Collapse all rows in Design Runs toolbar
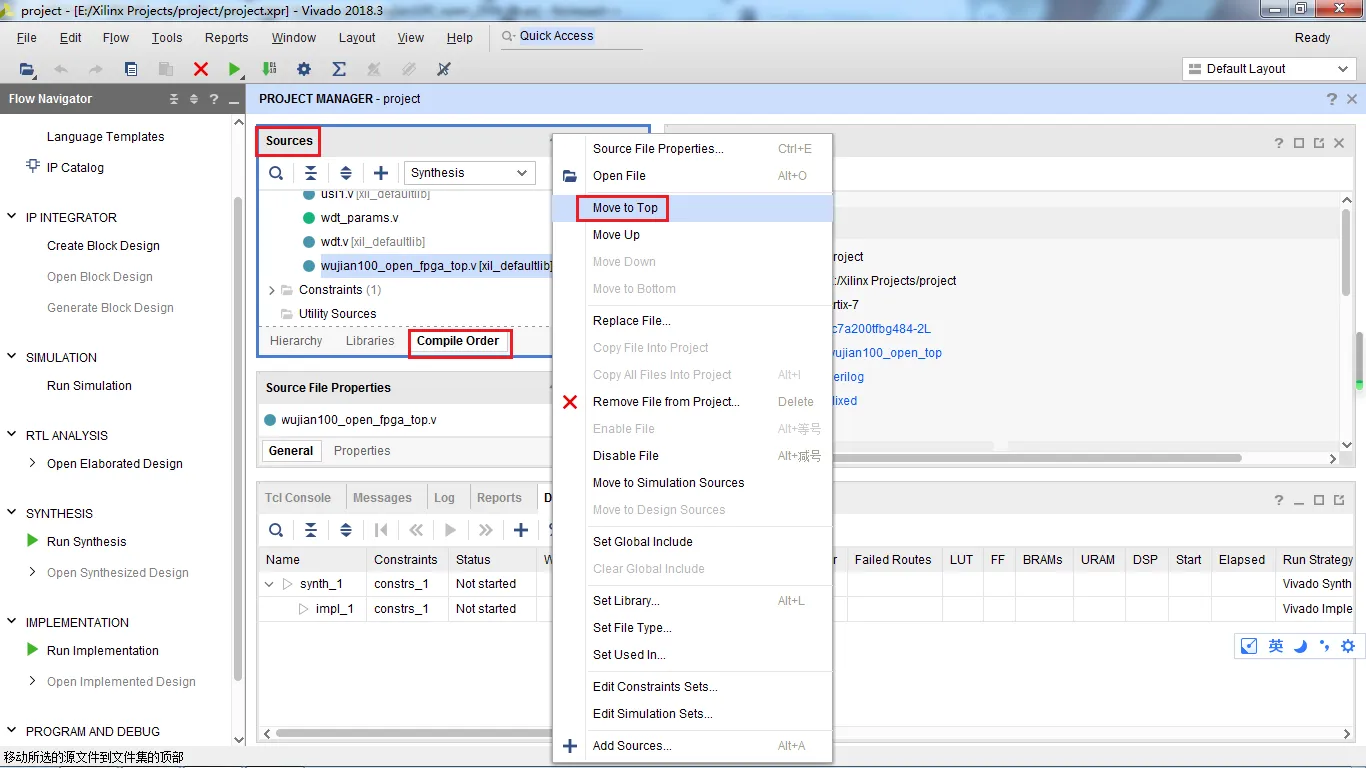 311,530
